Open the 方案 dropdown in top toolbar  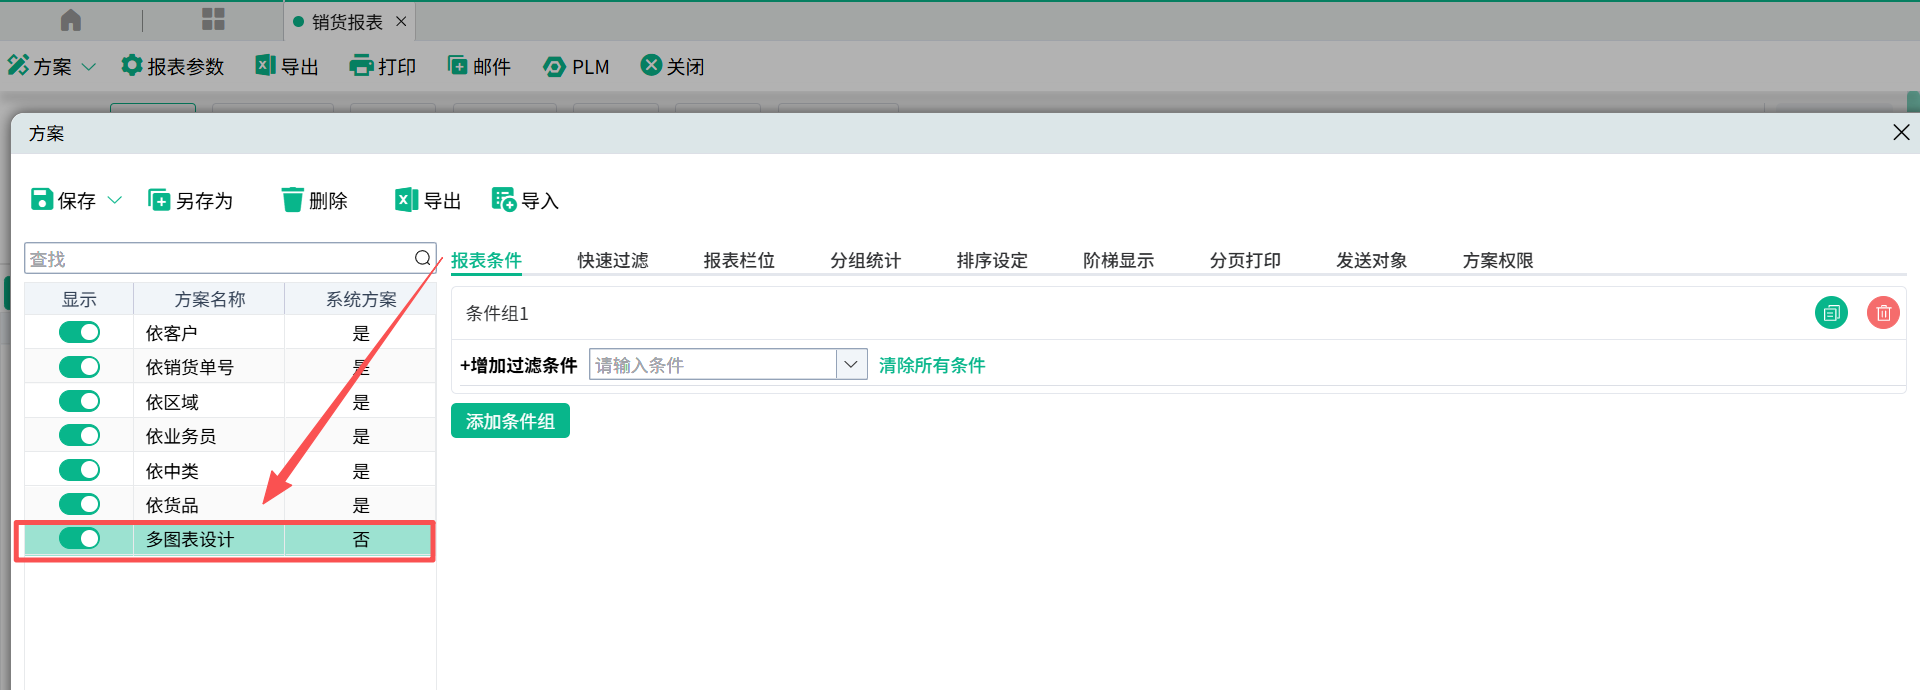point(89,67)
